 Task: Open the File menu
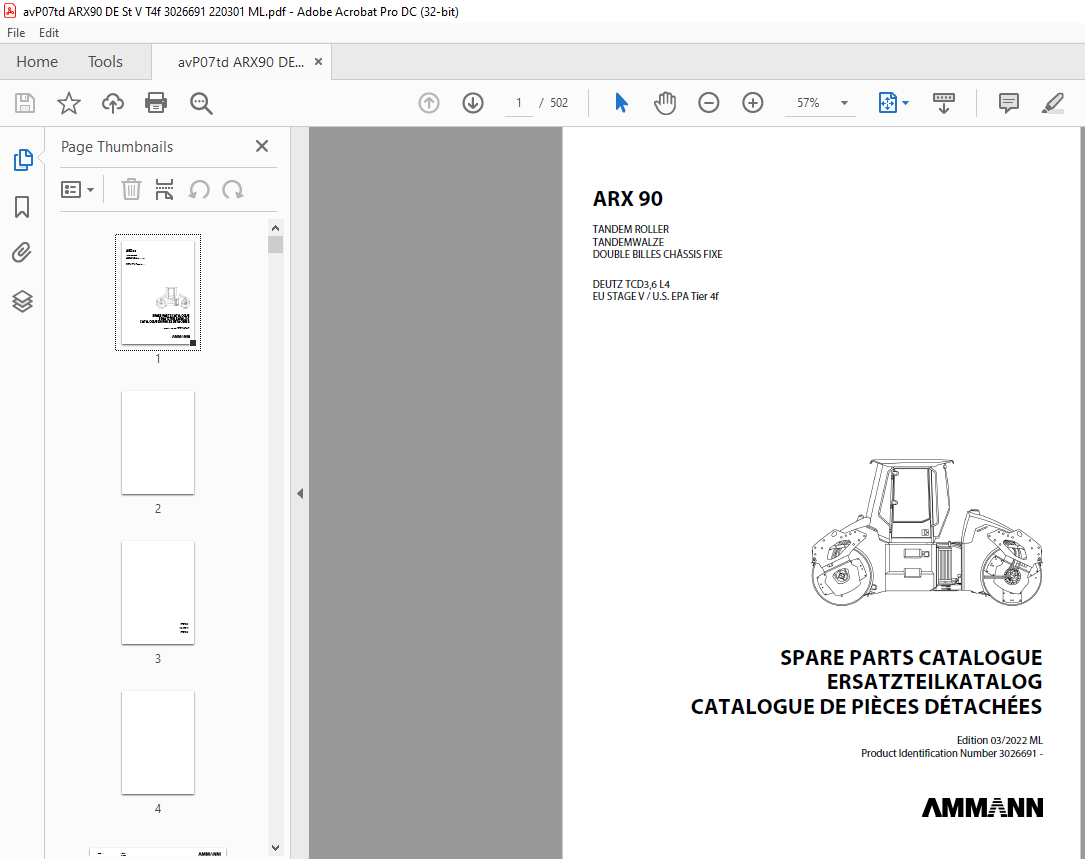pos(16,33)
